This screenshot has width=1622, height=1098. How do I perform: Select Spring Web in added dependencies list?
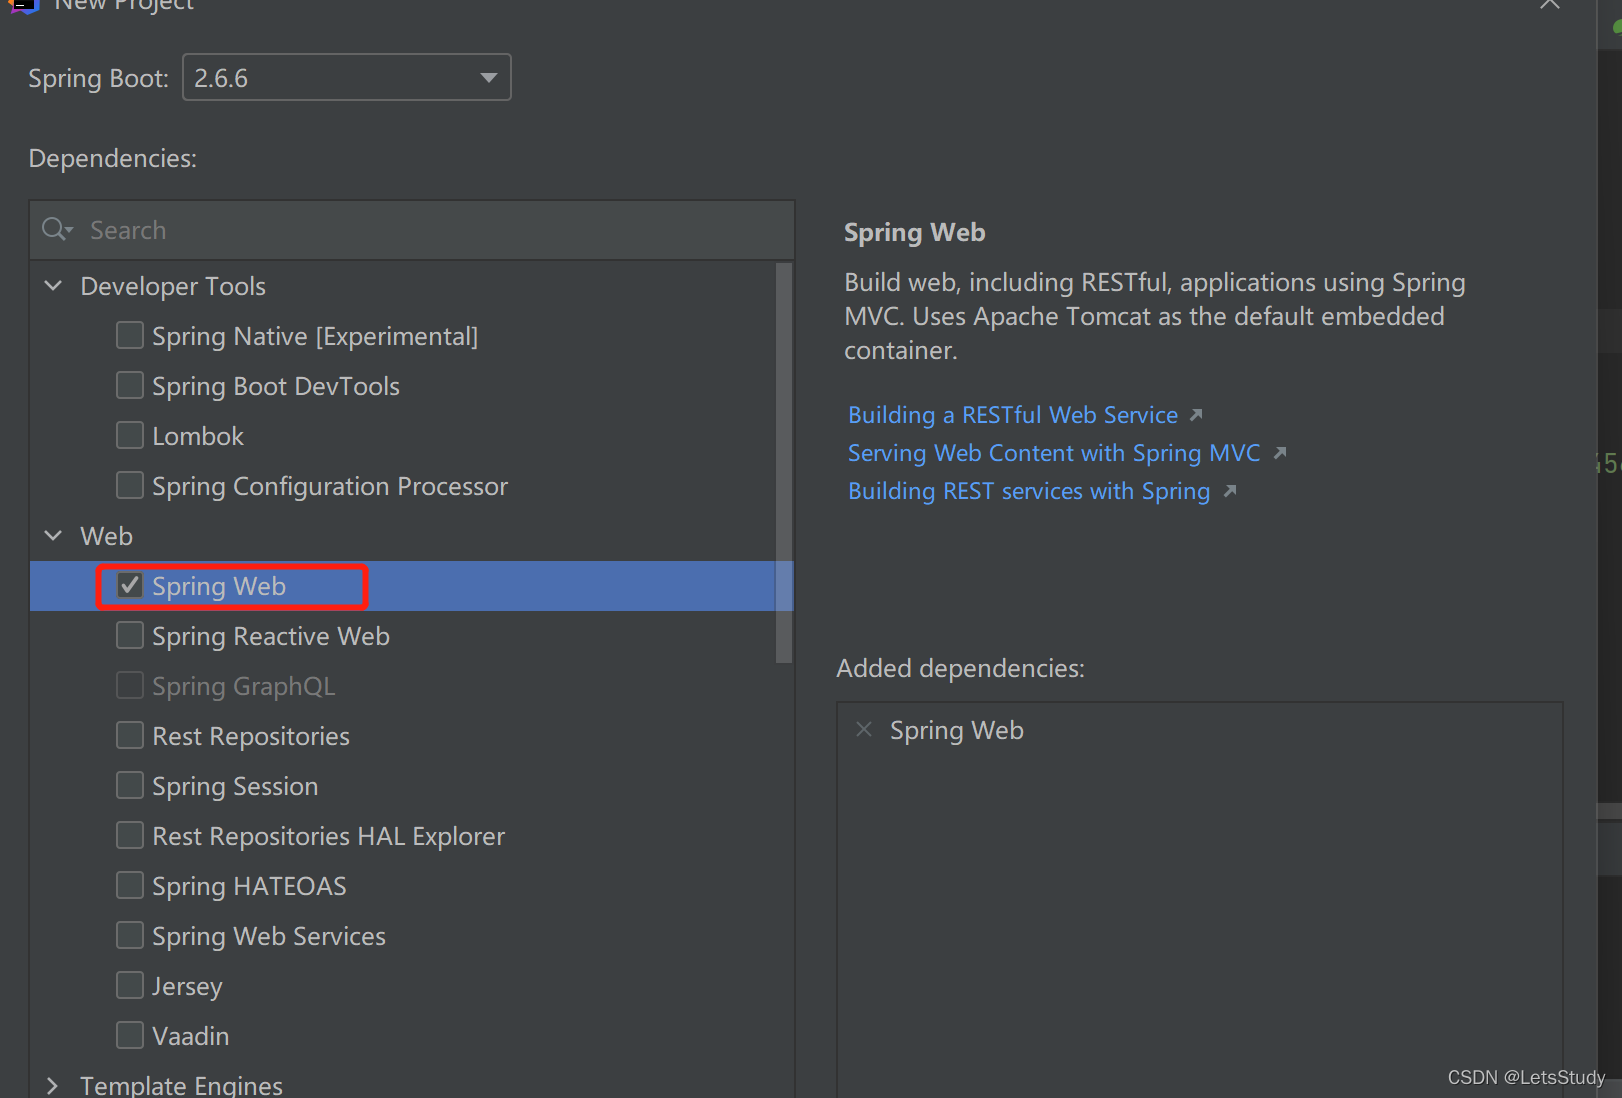click(957, 730)
